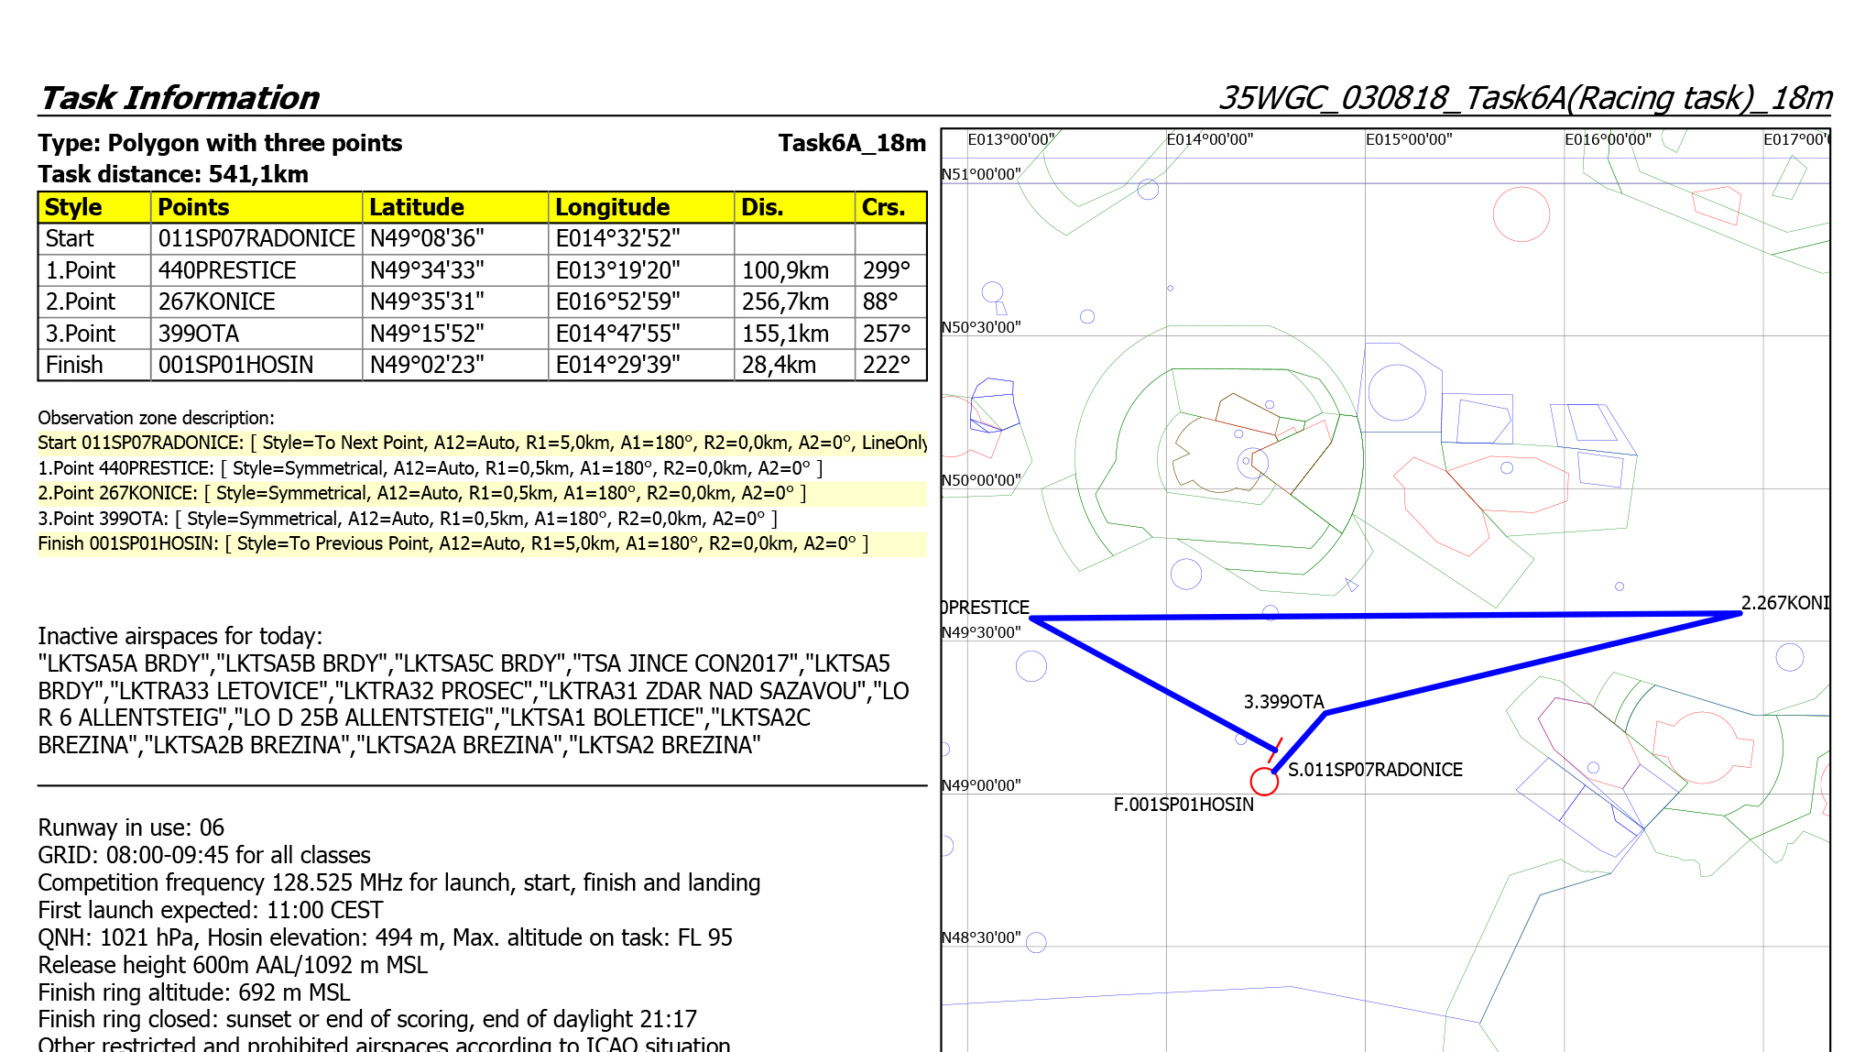Click the F.001SP01HOSIN finish label on map
Viewport: 1876px width, 1052px height.
tap(1183, 805)
